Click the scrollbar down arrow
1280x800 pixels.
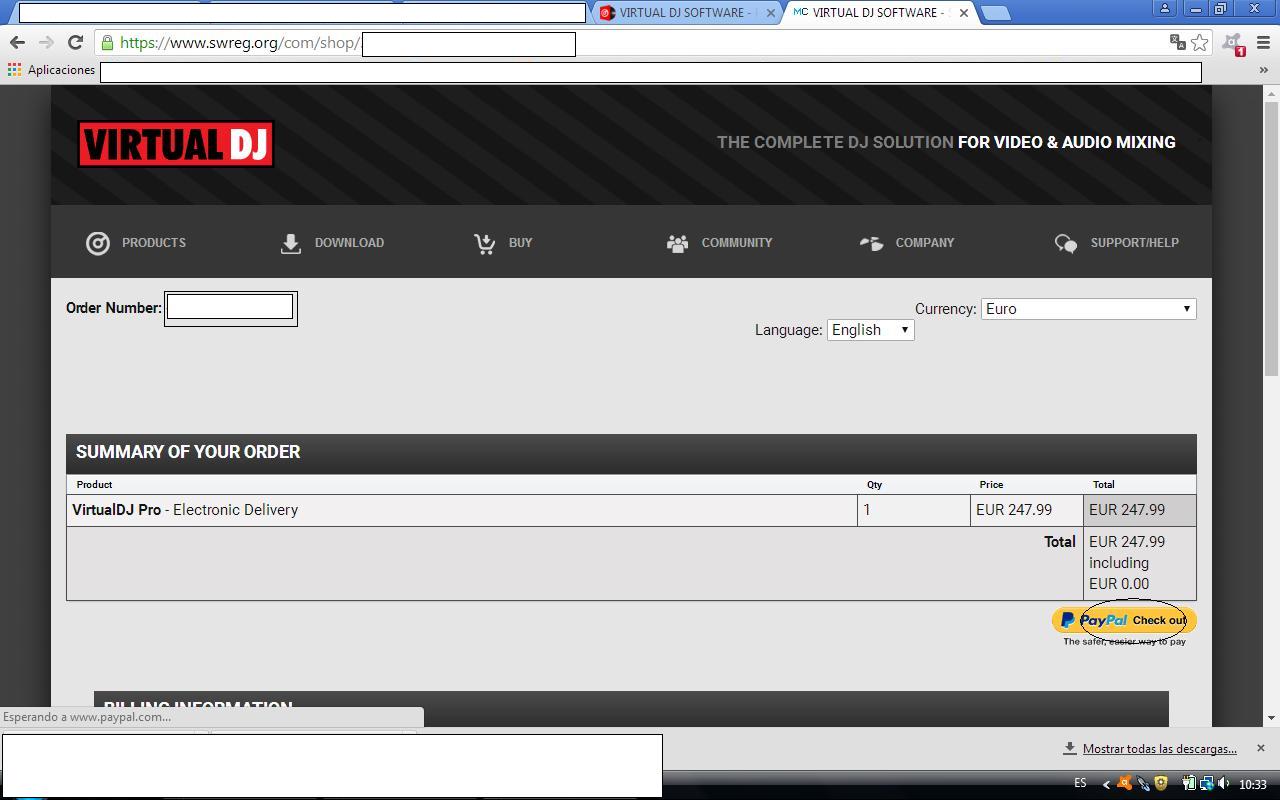(1271, 718)
